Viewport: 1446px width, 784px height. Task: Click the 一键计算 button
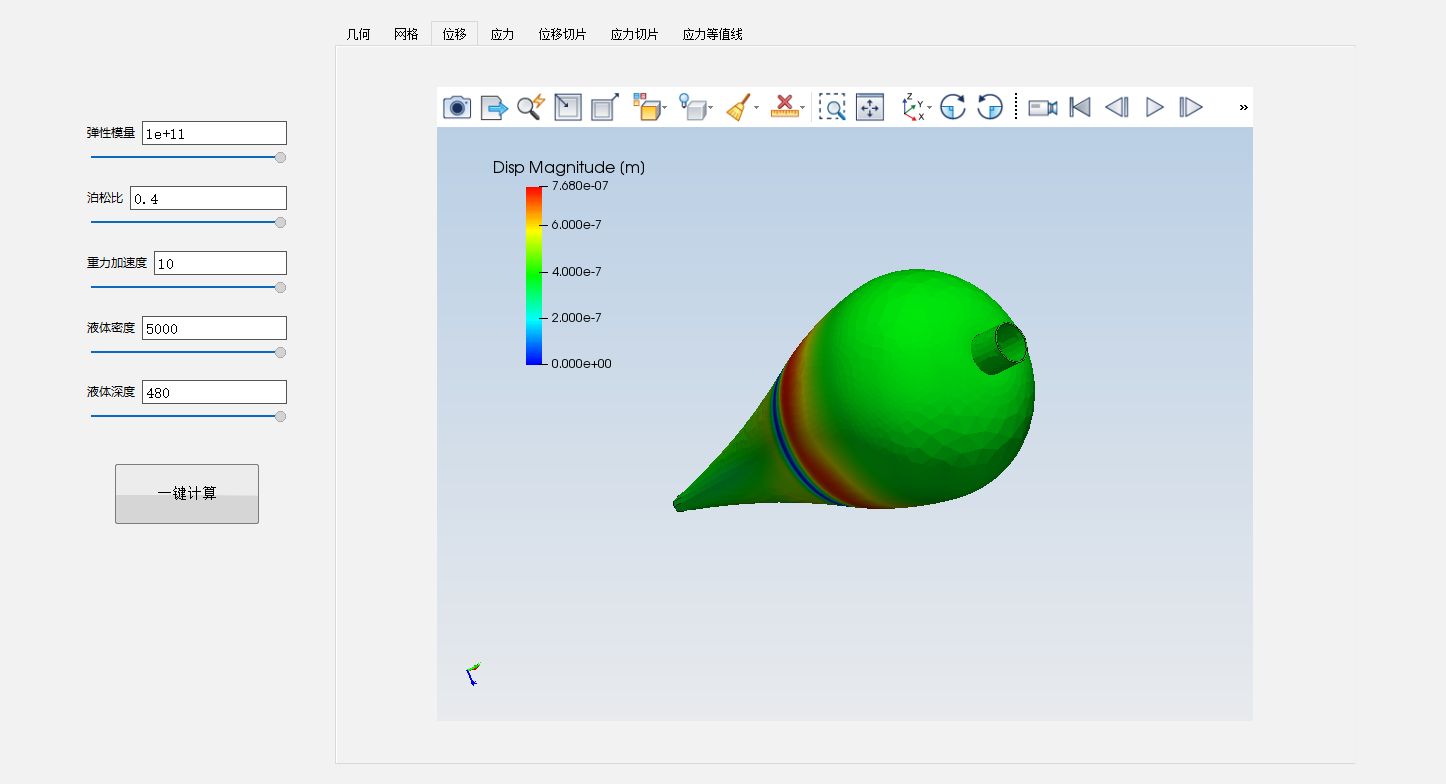[x=187, y=494]
